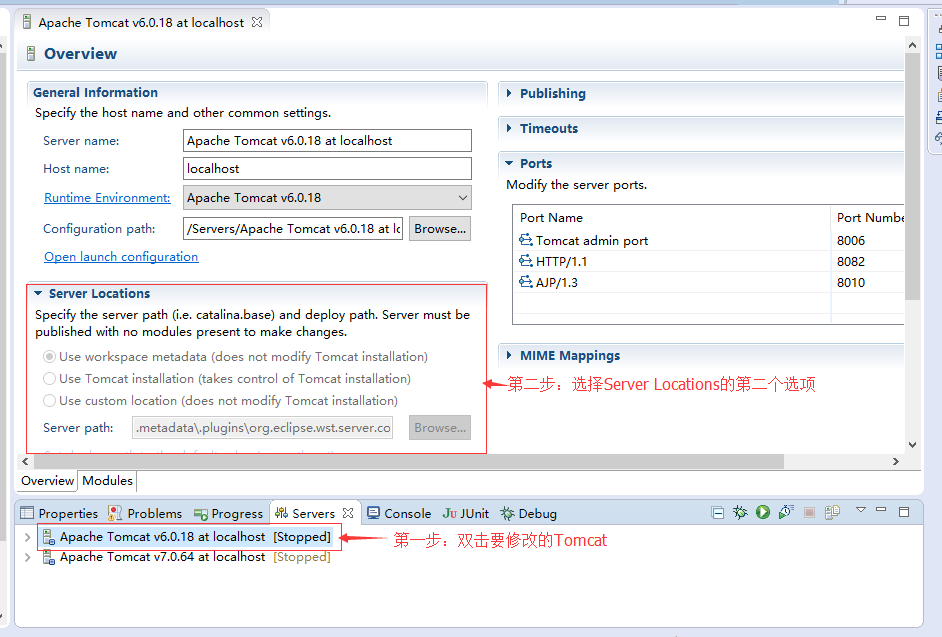Viewport: 942px width, 637px height.
Task: Click the editor horizontal scrollbar thumb
Action: [409, 462]
